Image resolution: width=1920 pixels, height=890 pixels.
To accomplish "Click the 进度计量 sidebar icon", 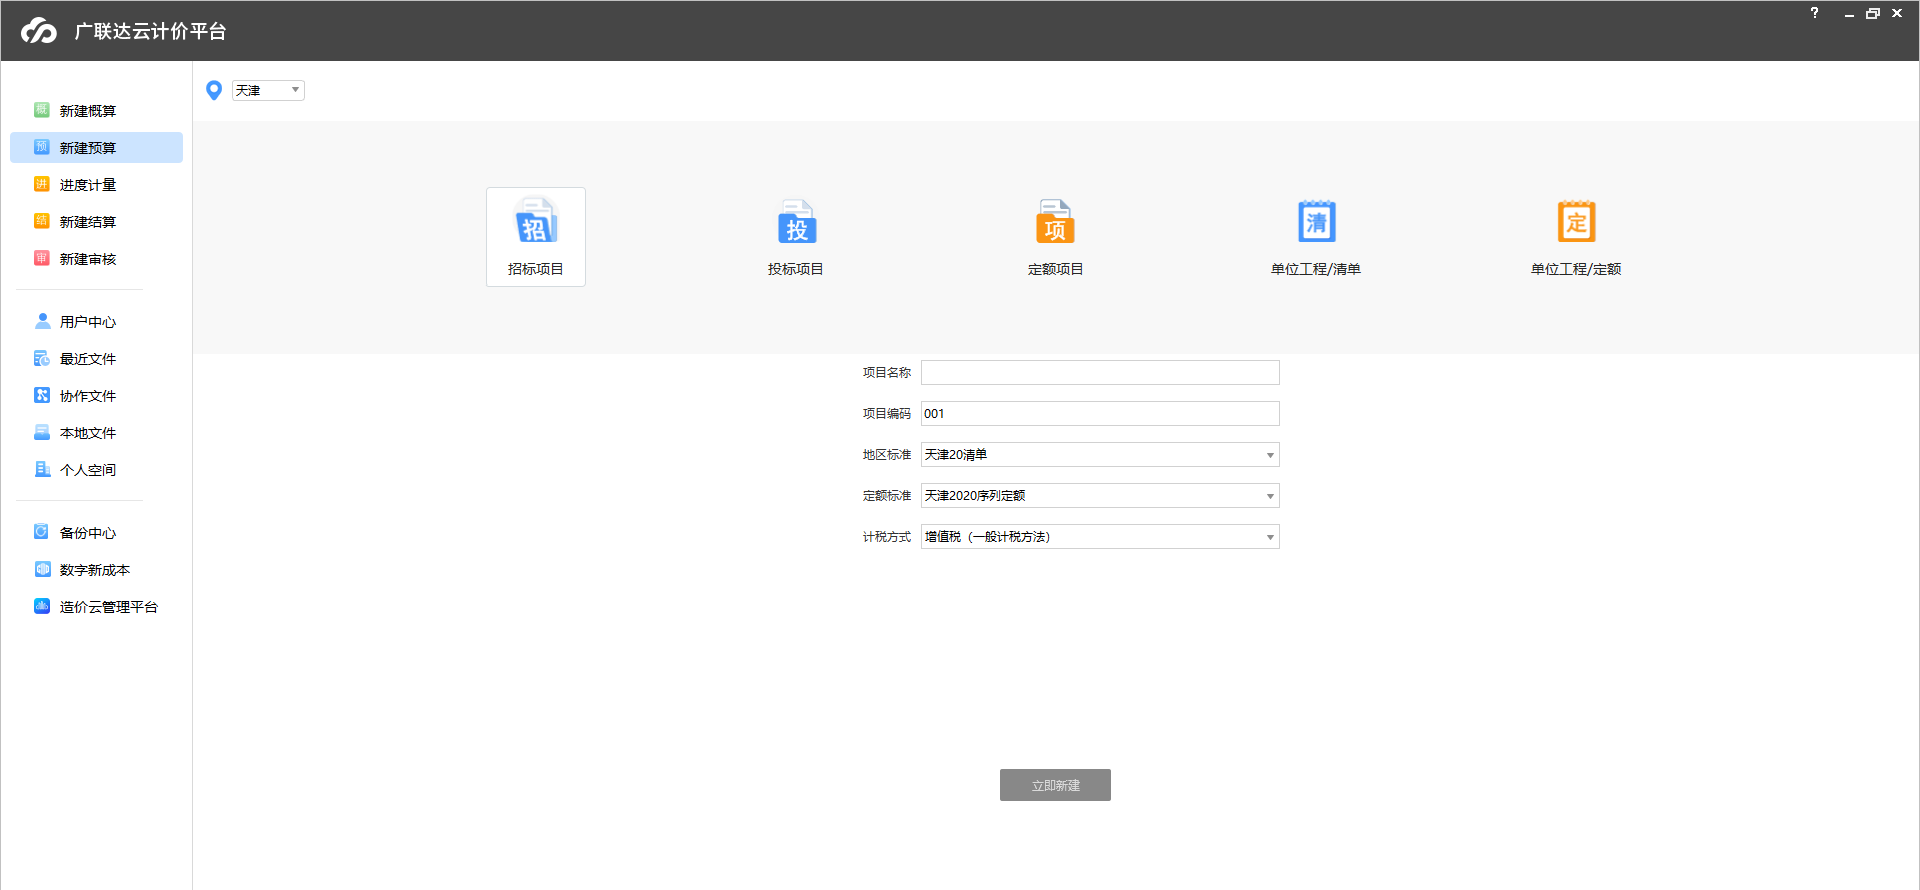I will (x=42, y=184).
